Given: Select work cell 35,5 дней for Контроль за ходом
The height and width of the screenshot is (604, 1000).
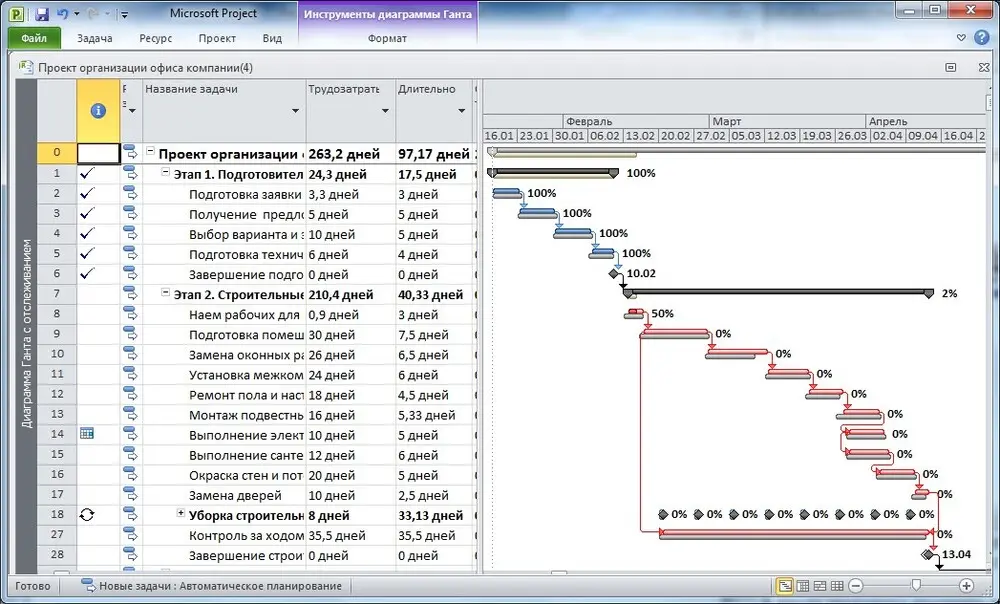Looking at the screenshot, I should pyautogui.click(x=351, y=536).
